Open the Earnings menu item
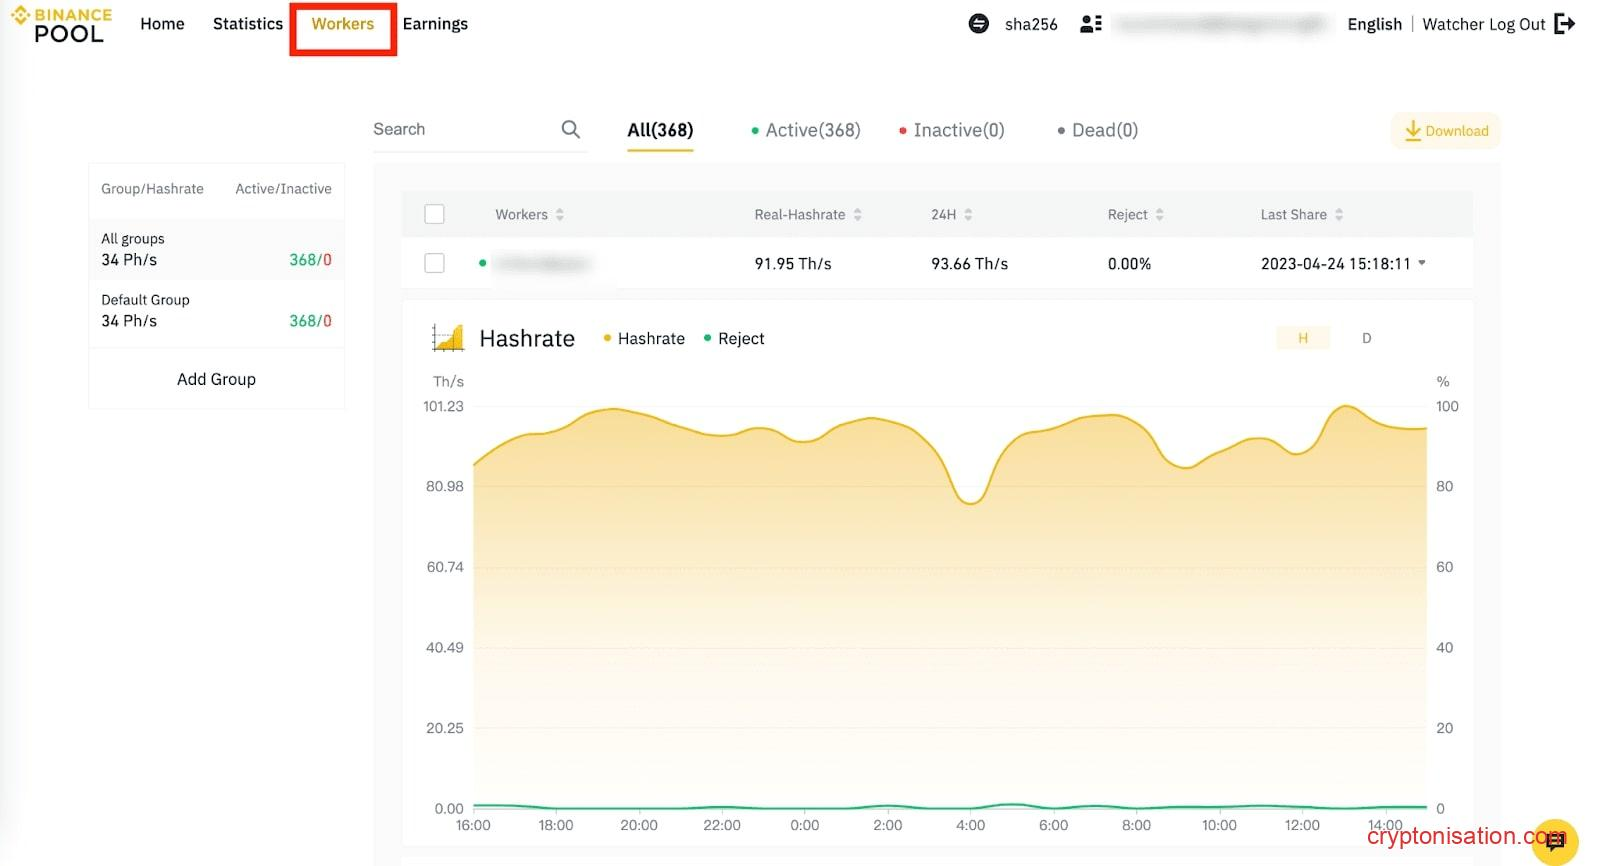Image resolution: width=1600 pixels, height=866 pixels. pyautogui.click(x=435, y=24)
